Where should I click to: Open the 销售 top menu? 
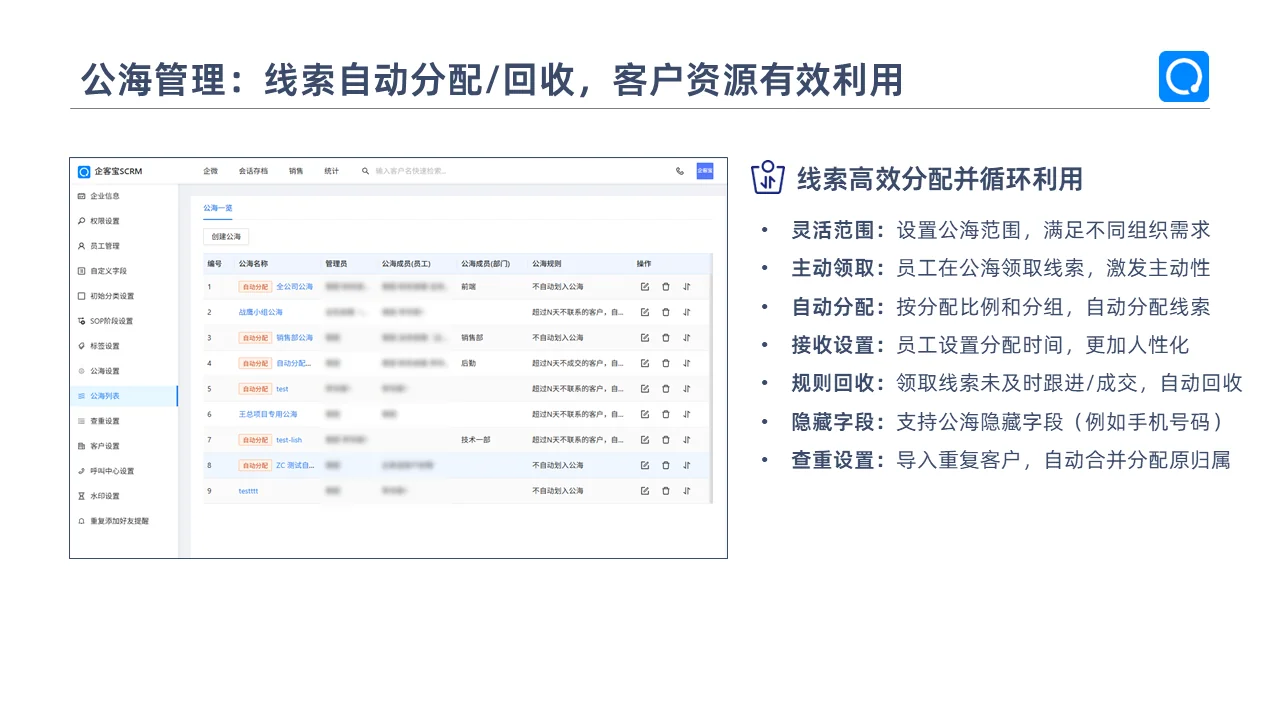296,171
